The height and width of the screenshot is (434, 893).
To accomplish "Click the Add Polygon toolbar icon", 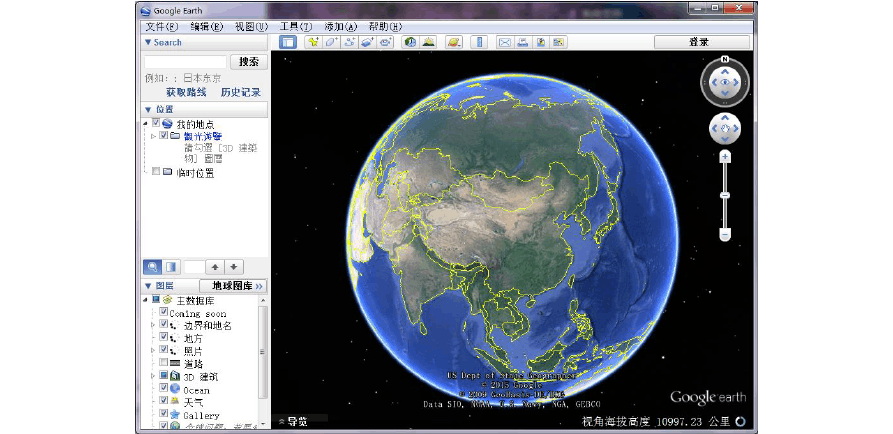I will [331, 42].
